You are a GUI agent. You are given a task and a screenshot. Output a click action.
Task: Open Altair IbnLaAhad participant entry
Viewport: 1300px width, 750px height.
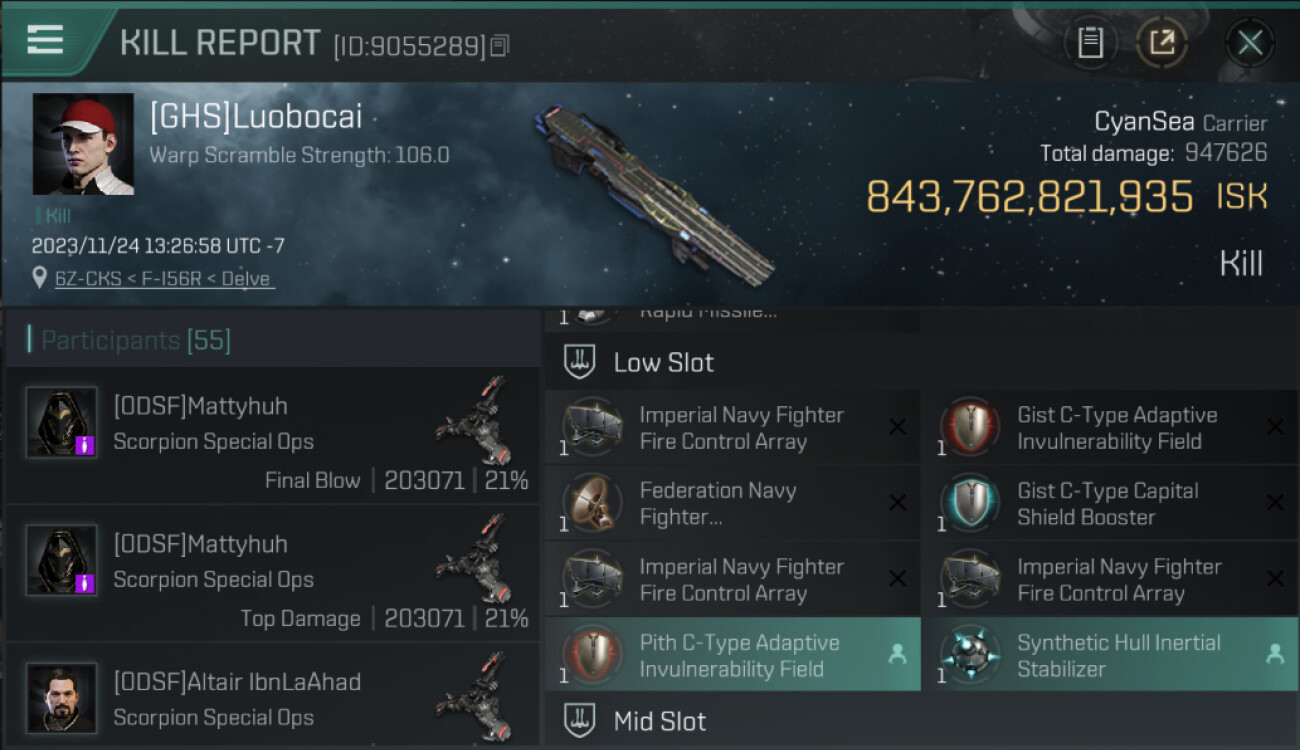tap(237, 683)
